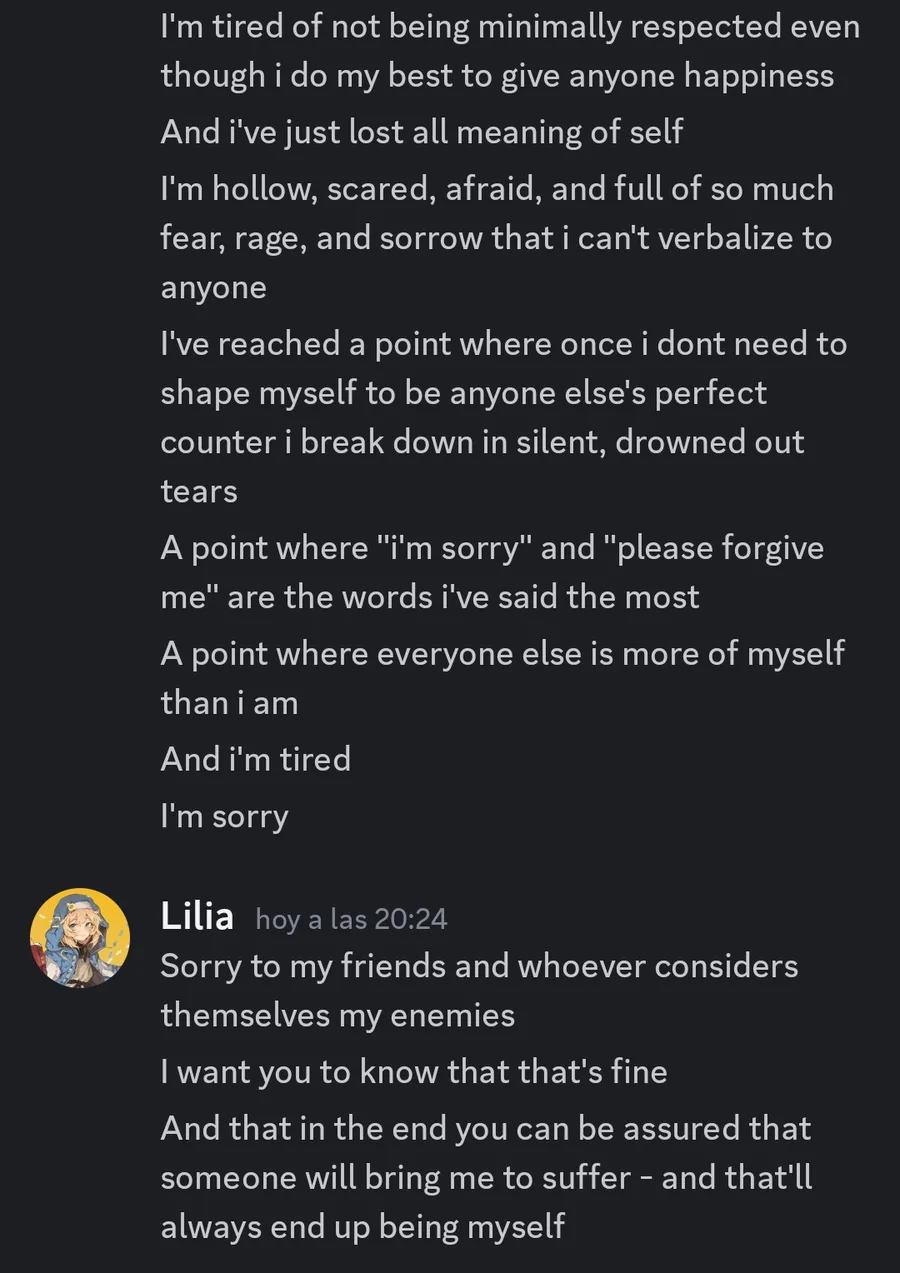Tap line 'And that in the end you can be assured'
The height and width of the screenshot is (1273, 900).
point(485,1128)
